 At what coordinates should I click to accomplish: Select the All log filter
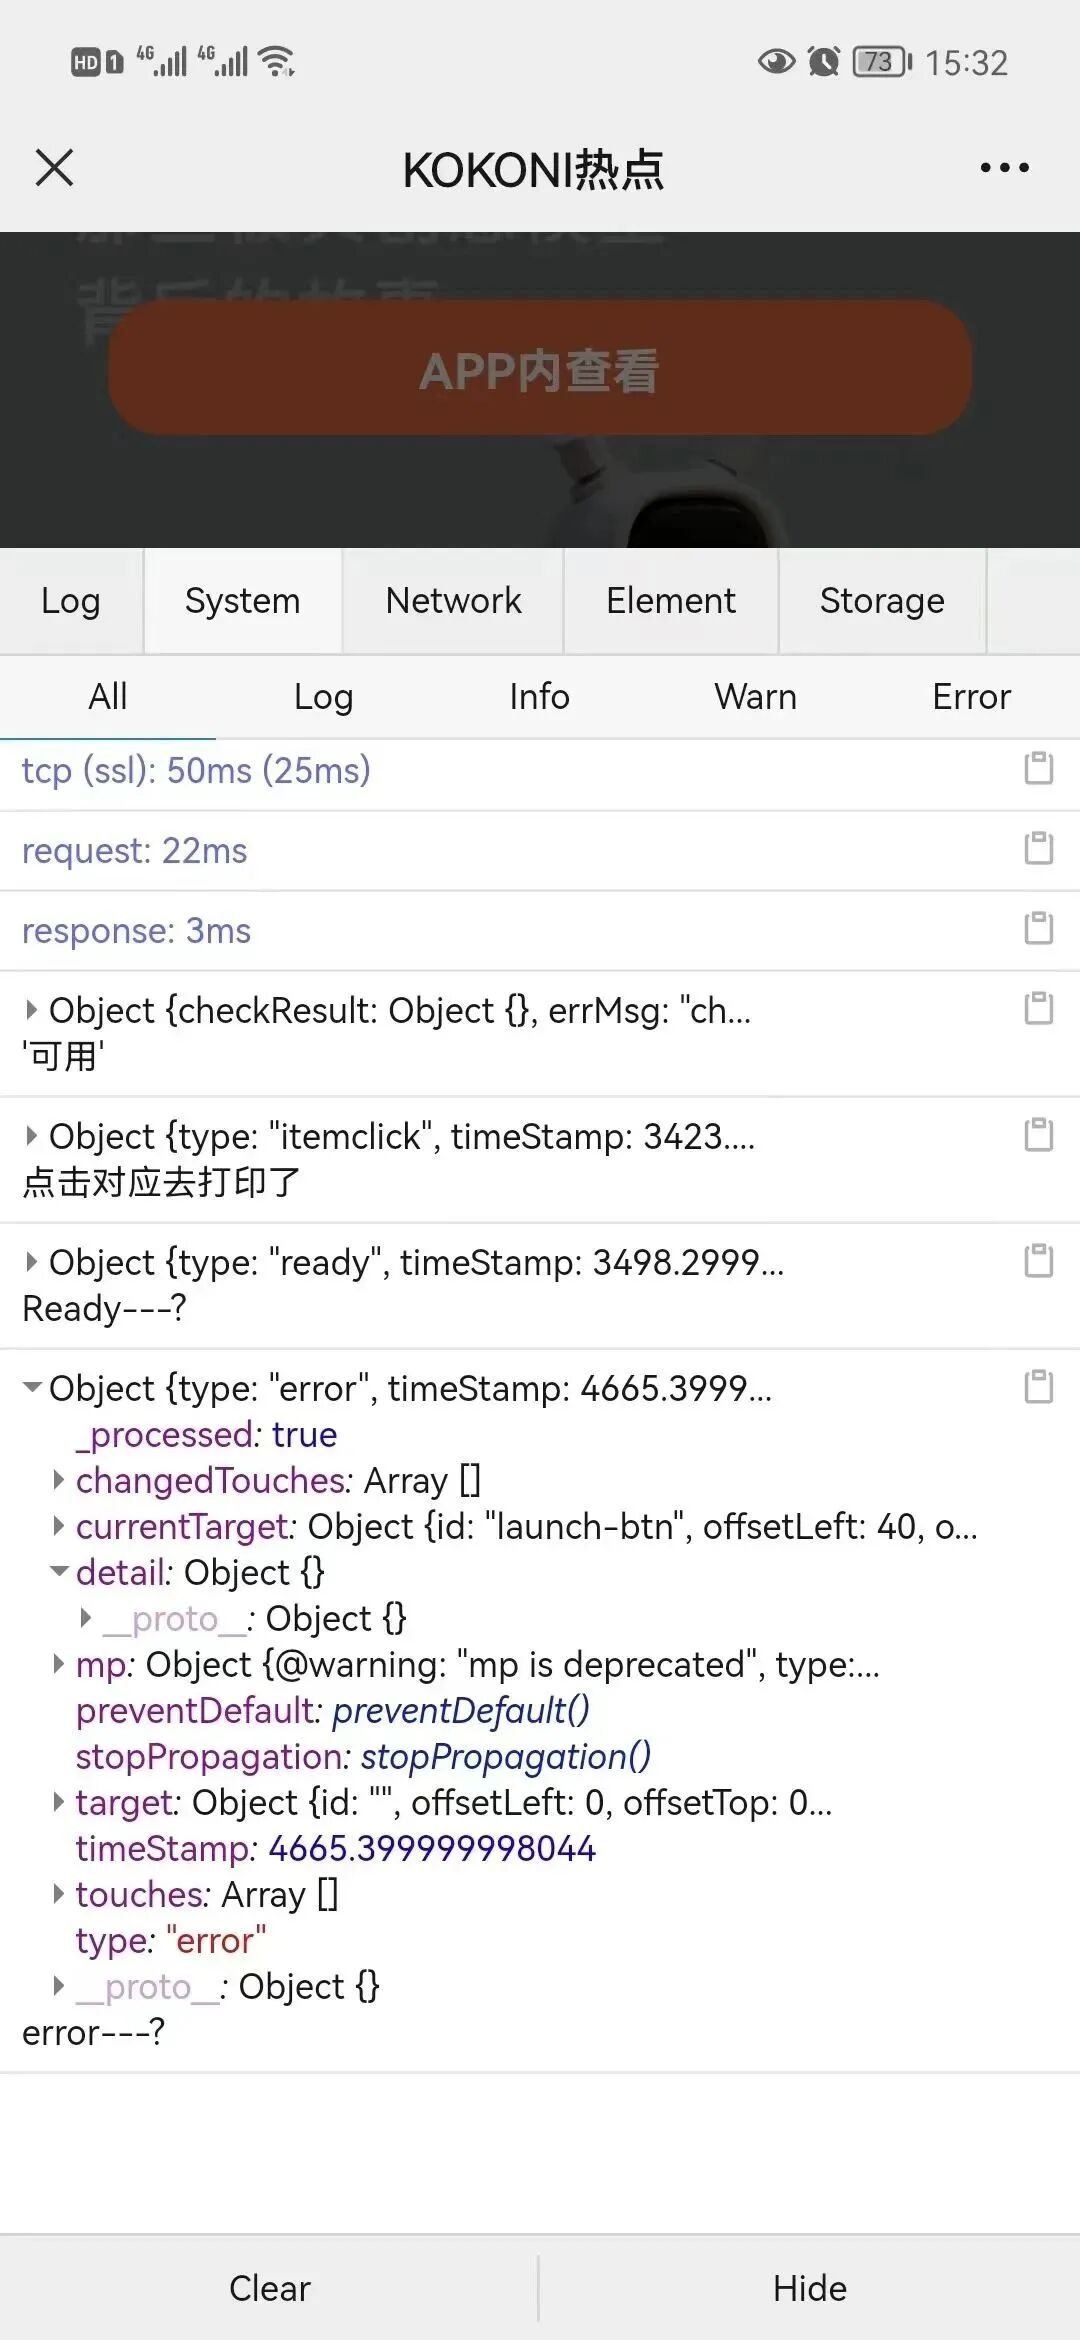pyautogui.click(x=108, y=697)
